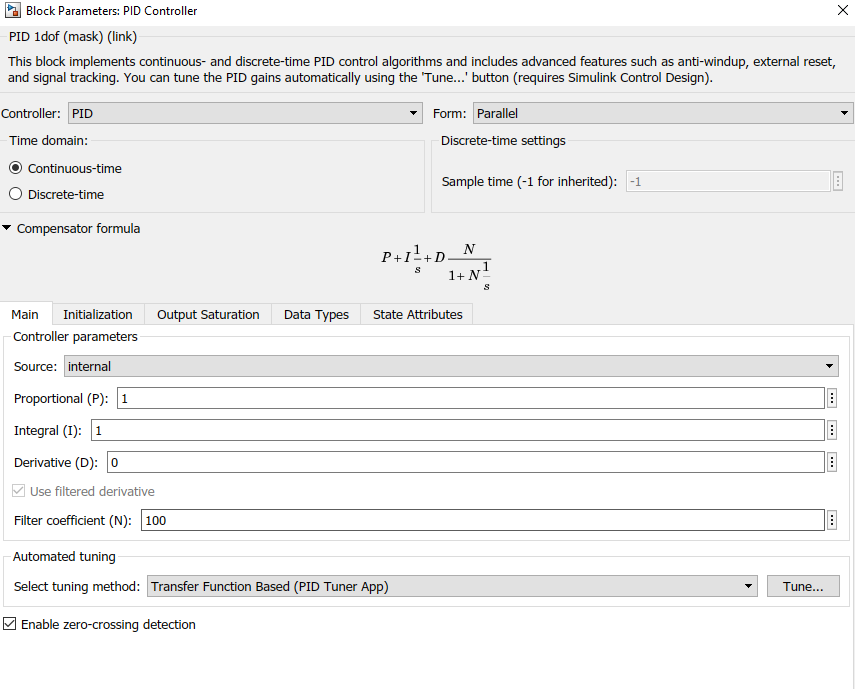
Task: Switch to the State Attributes tab
Action: tap(416, 313)
